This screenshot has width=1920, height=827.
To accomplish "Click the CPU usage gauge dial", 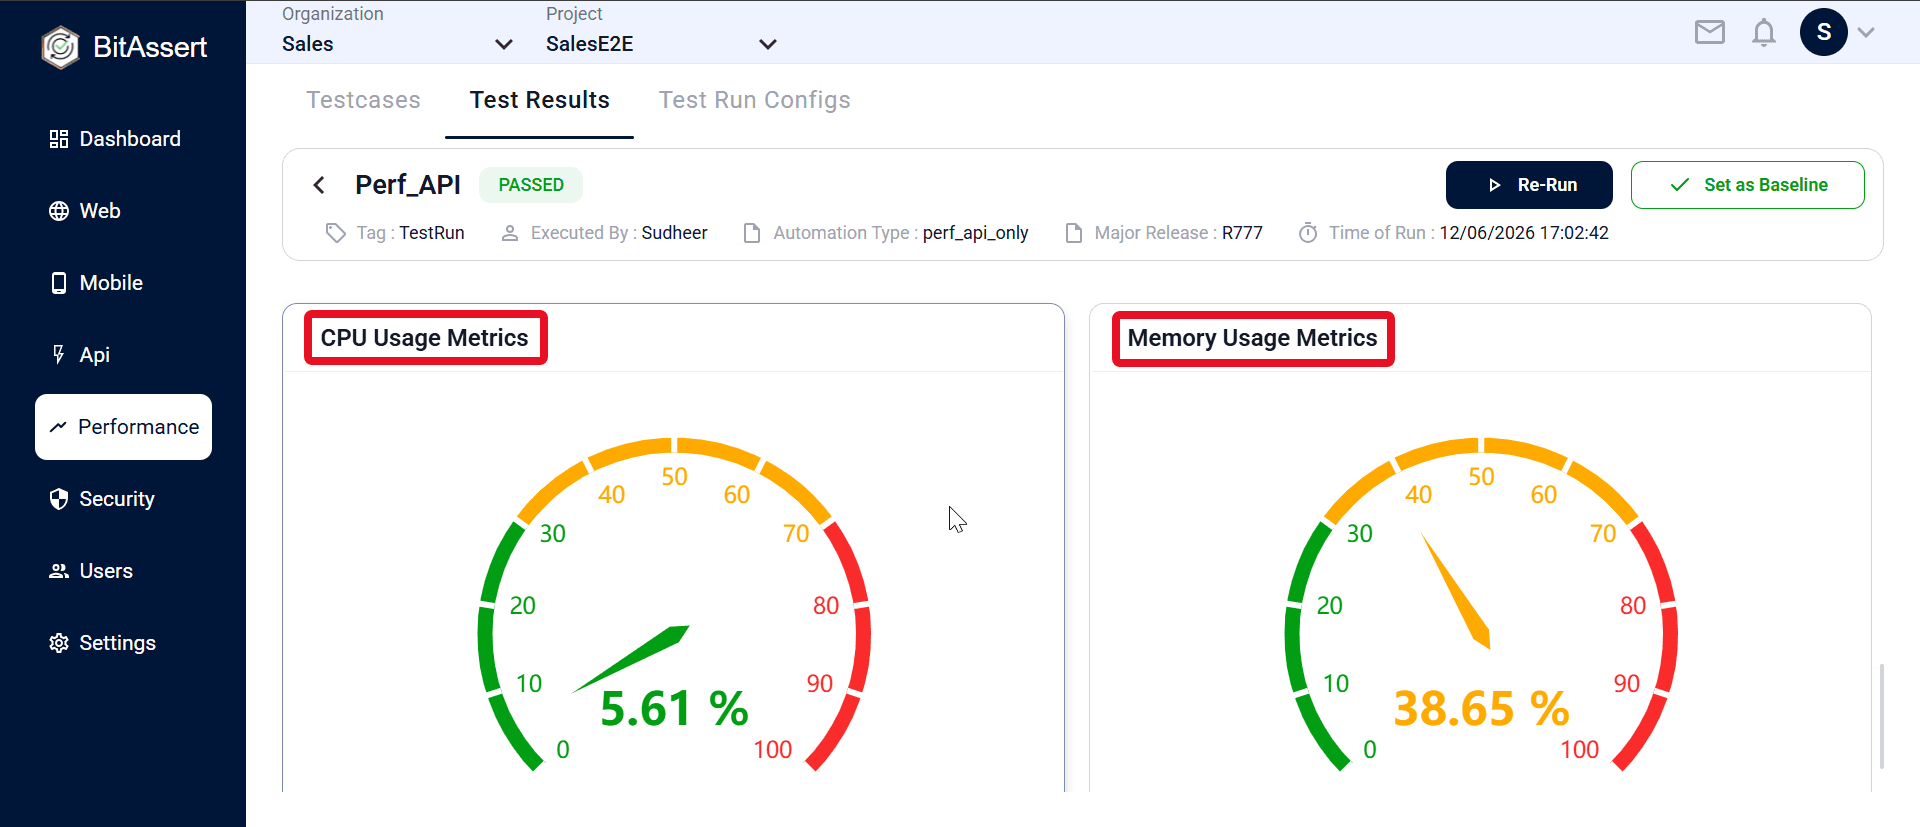I will coord(674,605).
